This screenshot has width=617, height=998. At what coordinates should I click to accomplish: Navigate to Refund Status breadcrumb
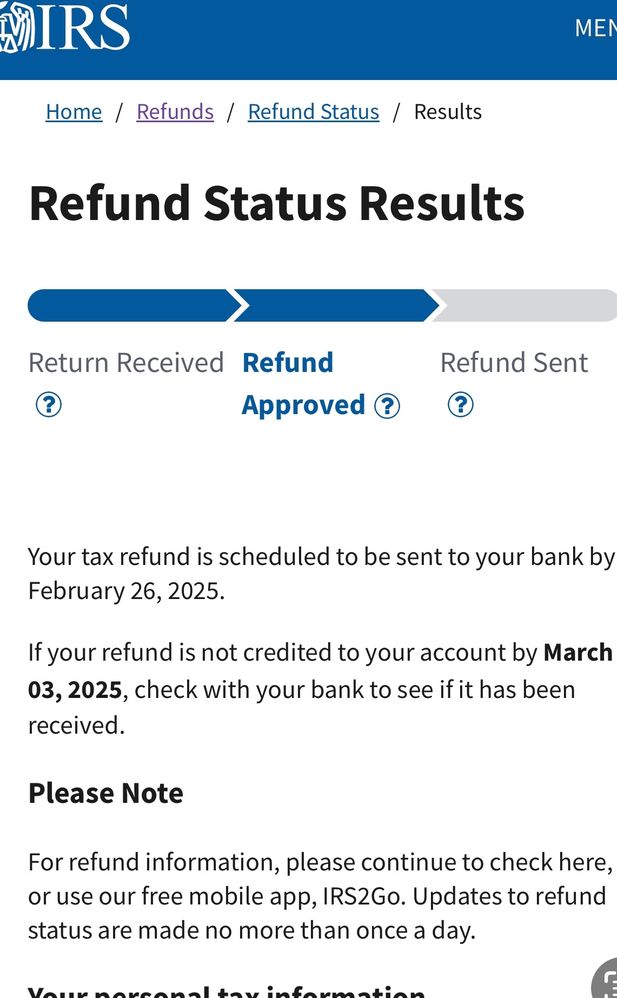[313, 112]
